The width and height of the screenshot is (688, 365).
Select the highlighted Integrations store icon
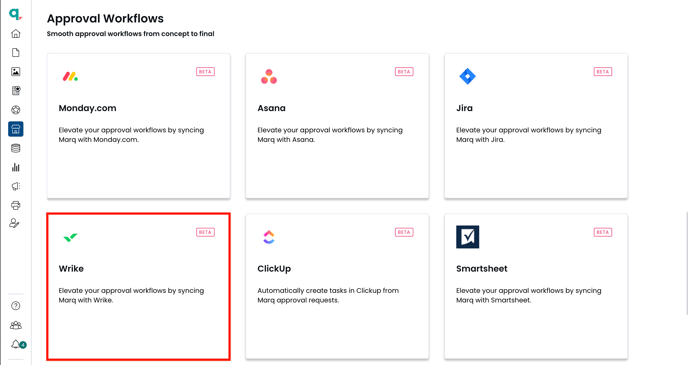[16, 129]
